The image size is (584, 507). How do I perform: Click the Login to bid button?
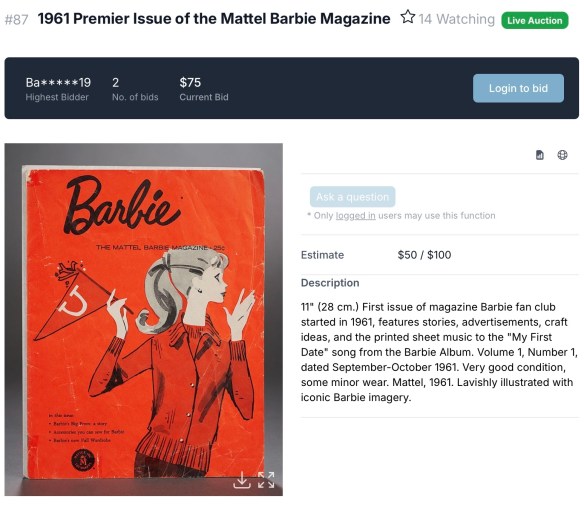pos(518,88)
